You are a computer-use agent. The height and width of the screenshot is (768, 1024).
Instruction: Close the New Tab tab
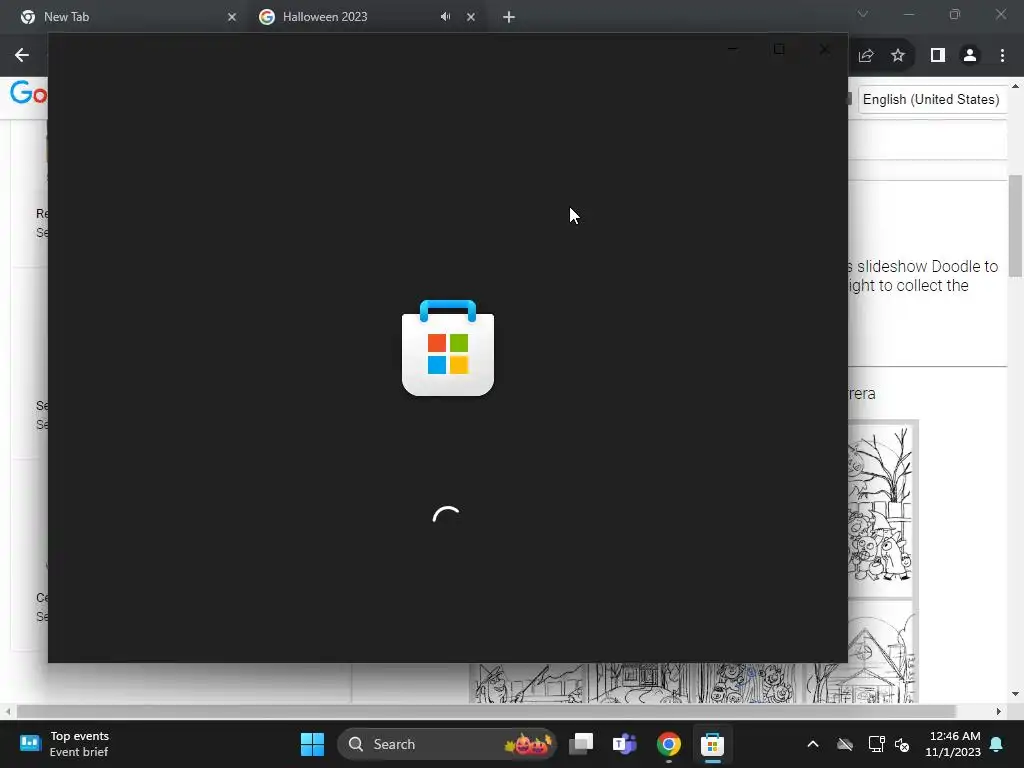click(x=232, y=17)
